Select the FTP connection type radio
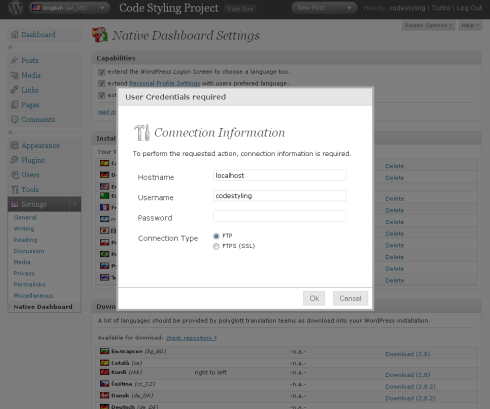The width and height of the screenshot is (490, 409). click(x=216, y=236)
